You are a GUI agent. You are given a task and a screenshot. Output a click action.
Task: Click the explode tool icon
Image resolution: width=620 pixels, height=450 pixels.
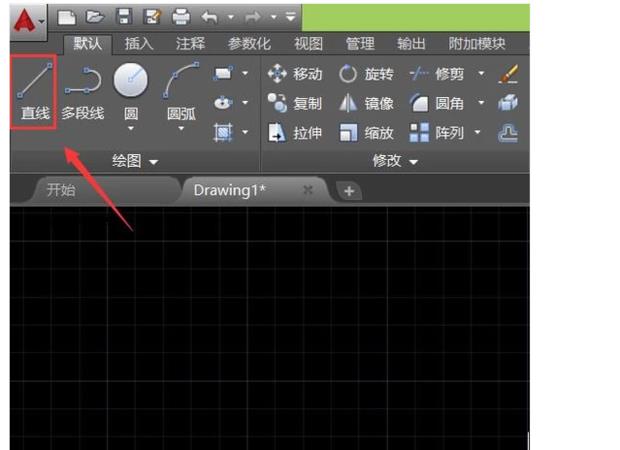coord(508,103)
